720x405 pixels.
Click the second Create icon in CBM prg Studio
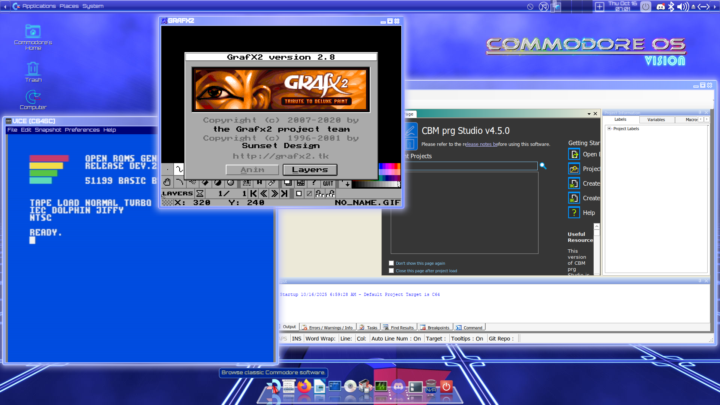(x=574, y=198)
